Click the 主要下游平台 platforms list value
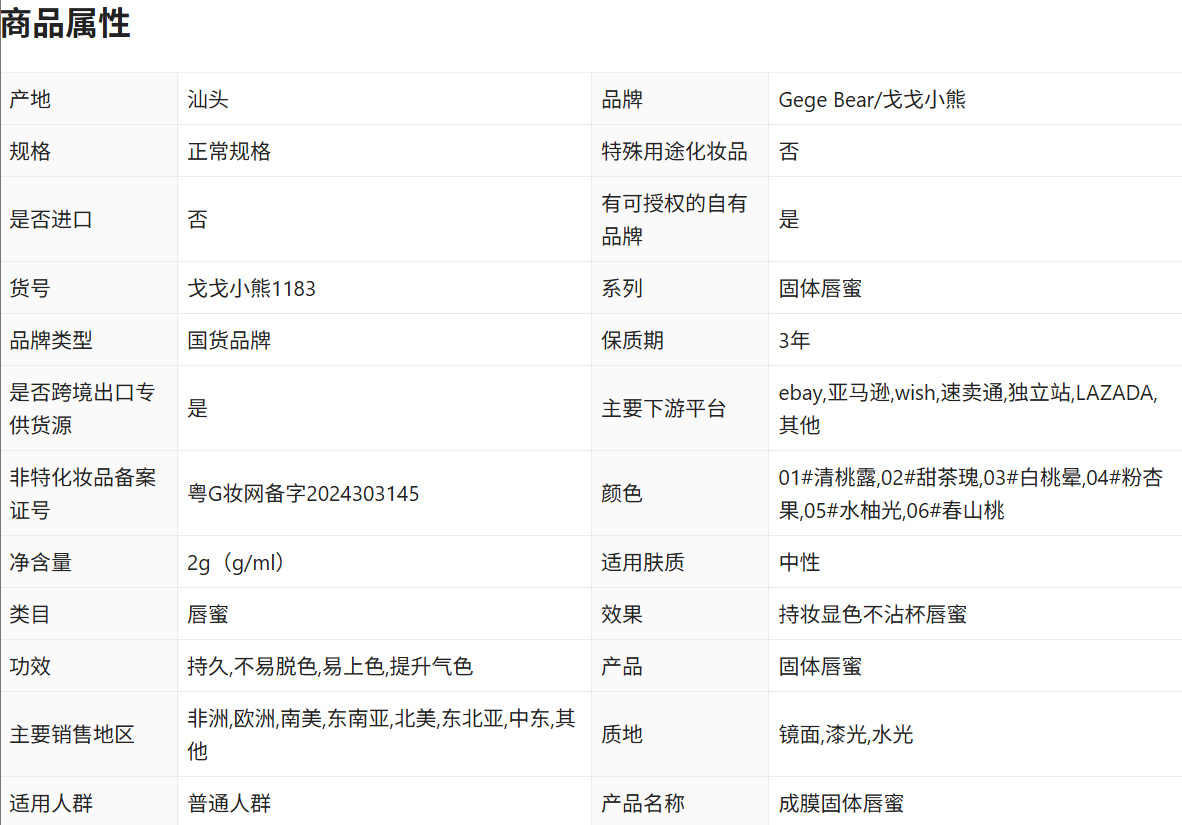1182x825 pixels. click(x=967, y=408)
